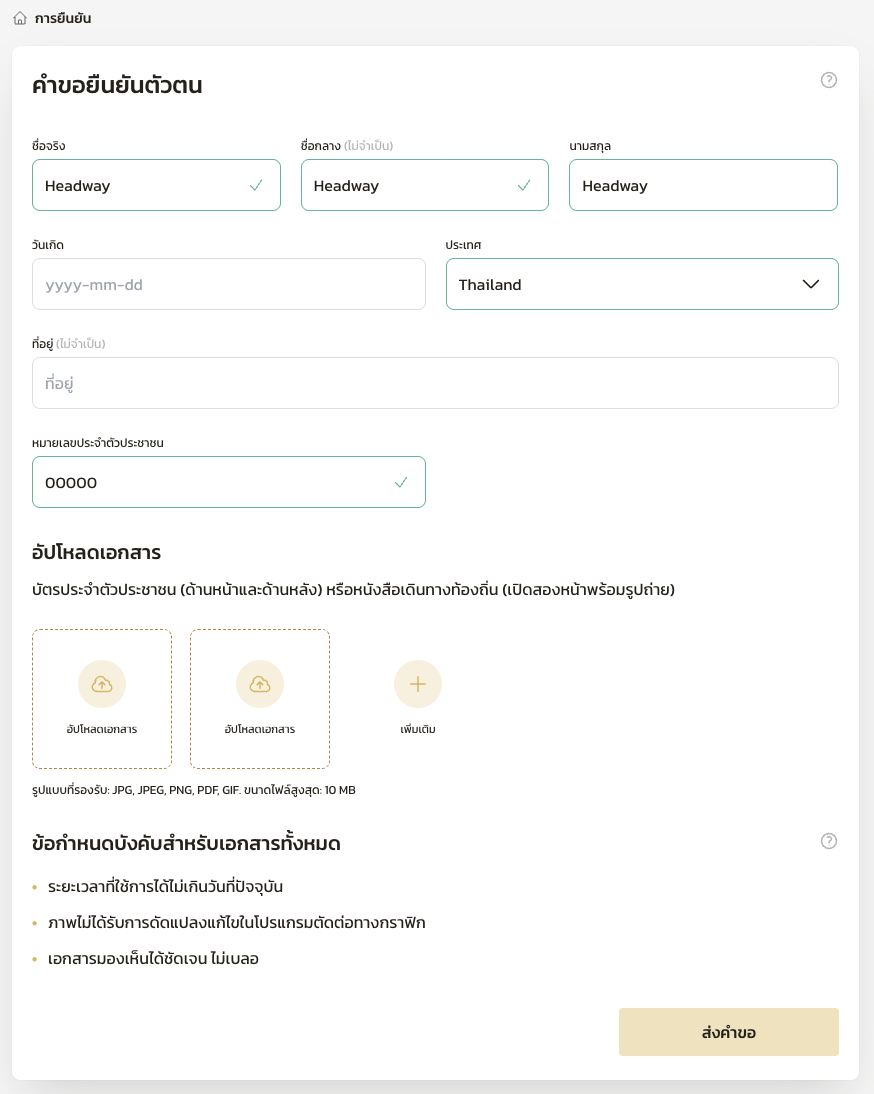The width and height of the screenshot is (874, 1094).
Task: Go to การยืนยัน breadcrumb item
Action: [x=62, y=18]
